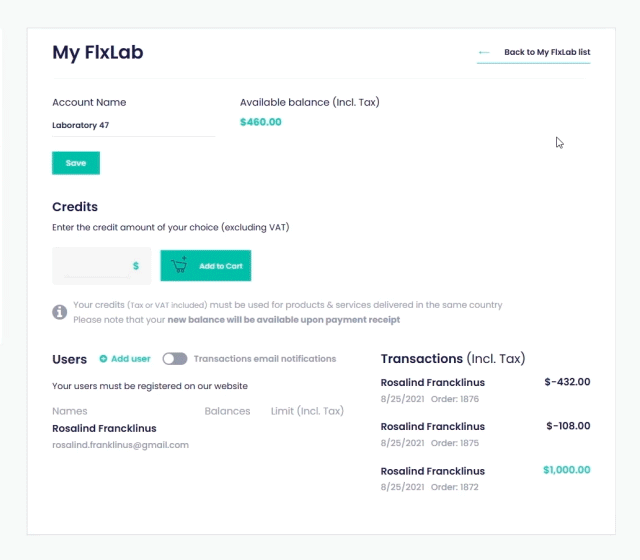Screen dimensions: 640x560
Task: Edit the Account Name field Laboratory 47
Action: click(x=133, y=125)
